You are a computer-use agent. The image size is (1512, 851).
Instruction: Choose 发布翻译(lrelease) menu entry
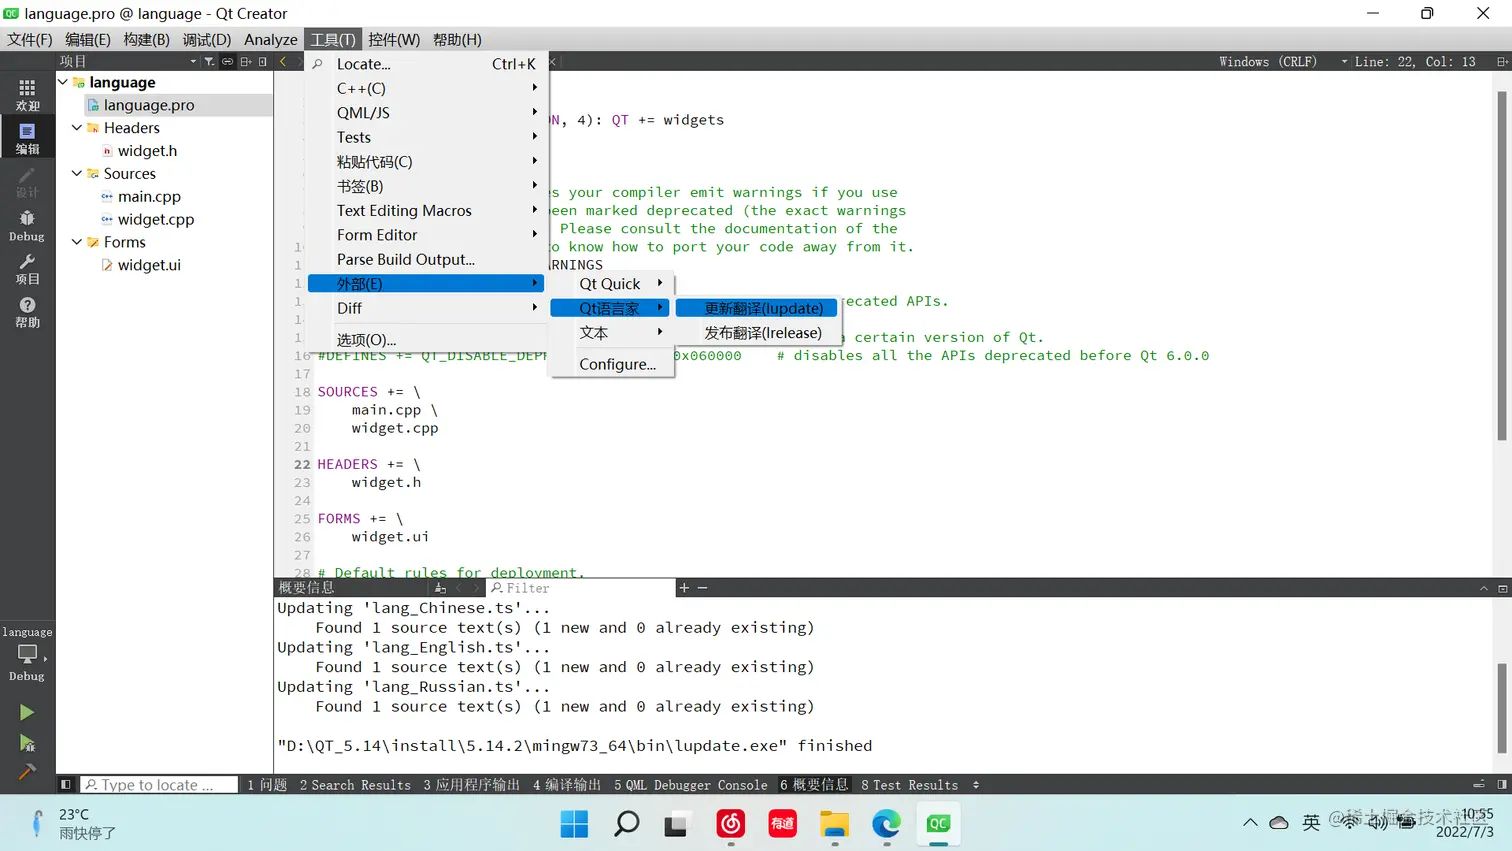[757, 333]
